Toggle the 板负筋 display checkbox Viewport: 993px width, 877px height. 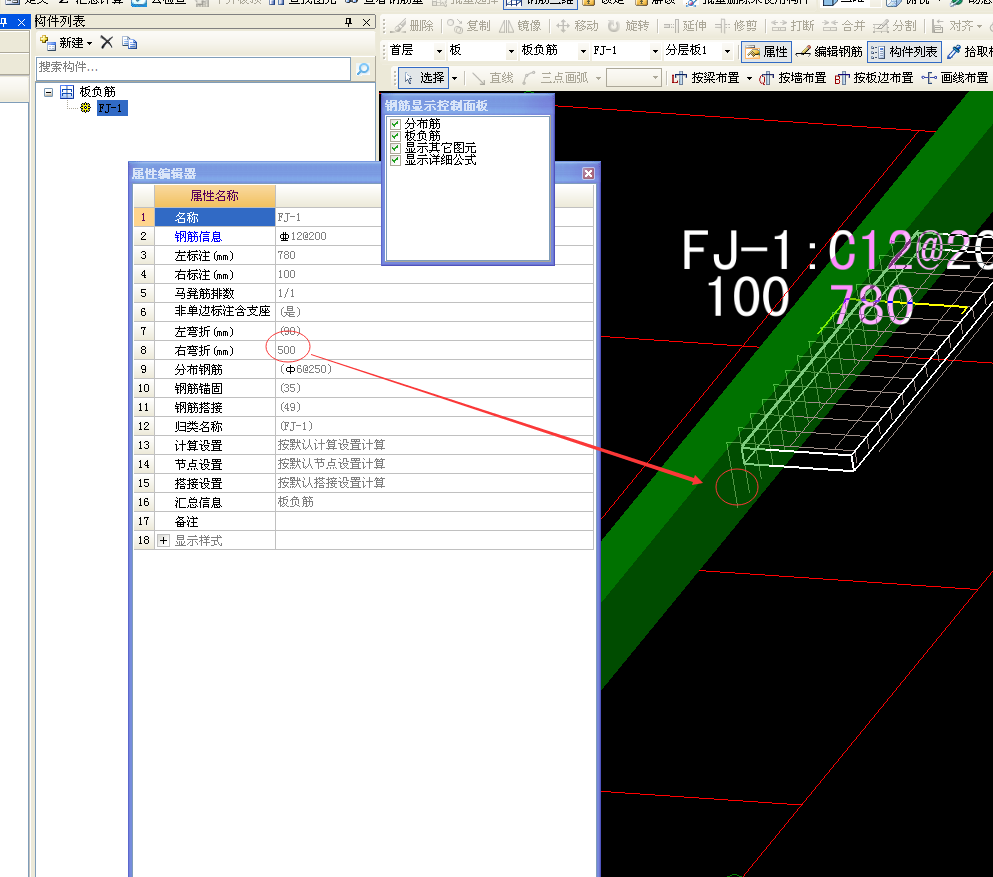pyautogui.click(x=395, y=136)
